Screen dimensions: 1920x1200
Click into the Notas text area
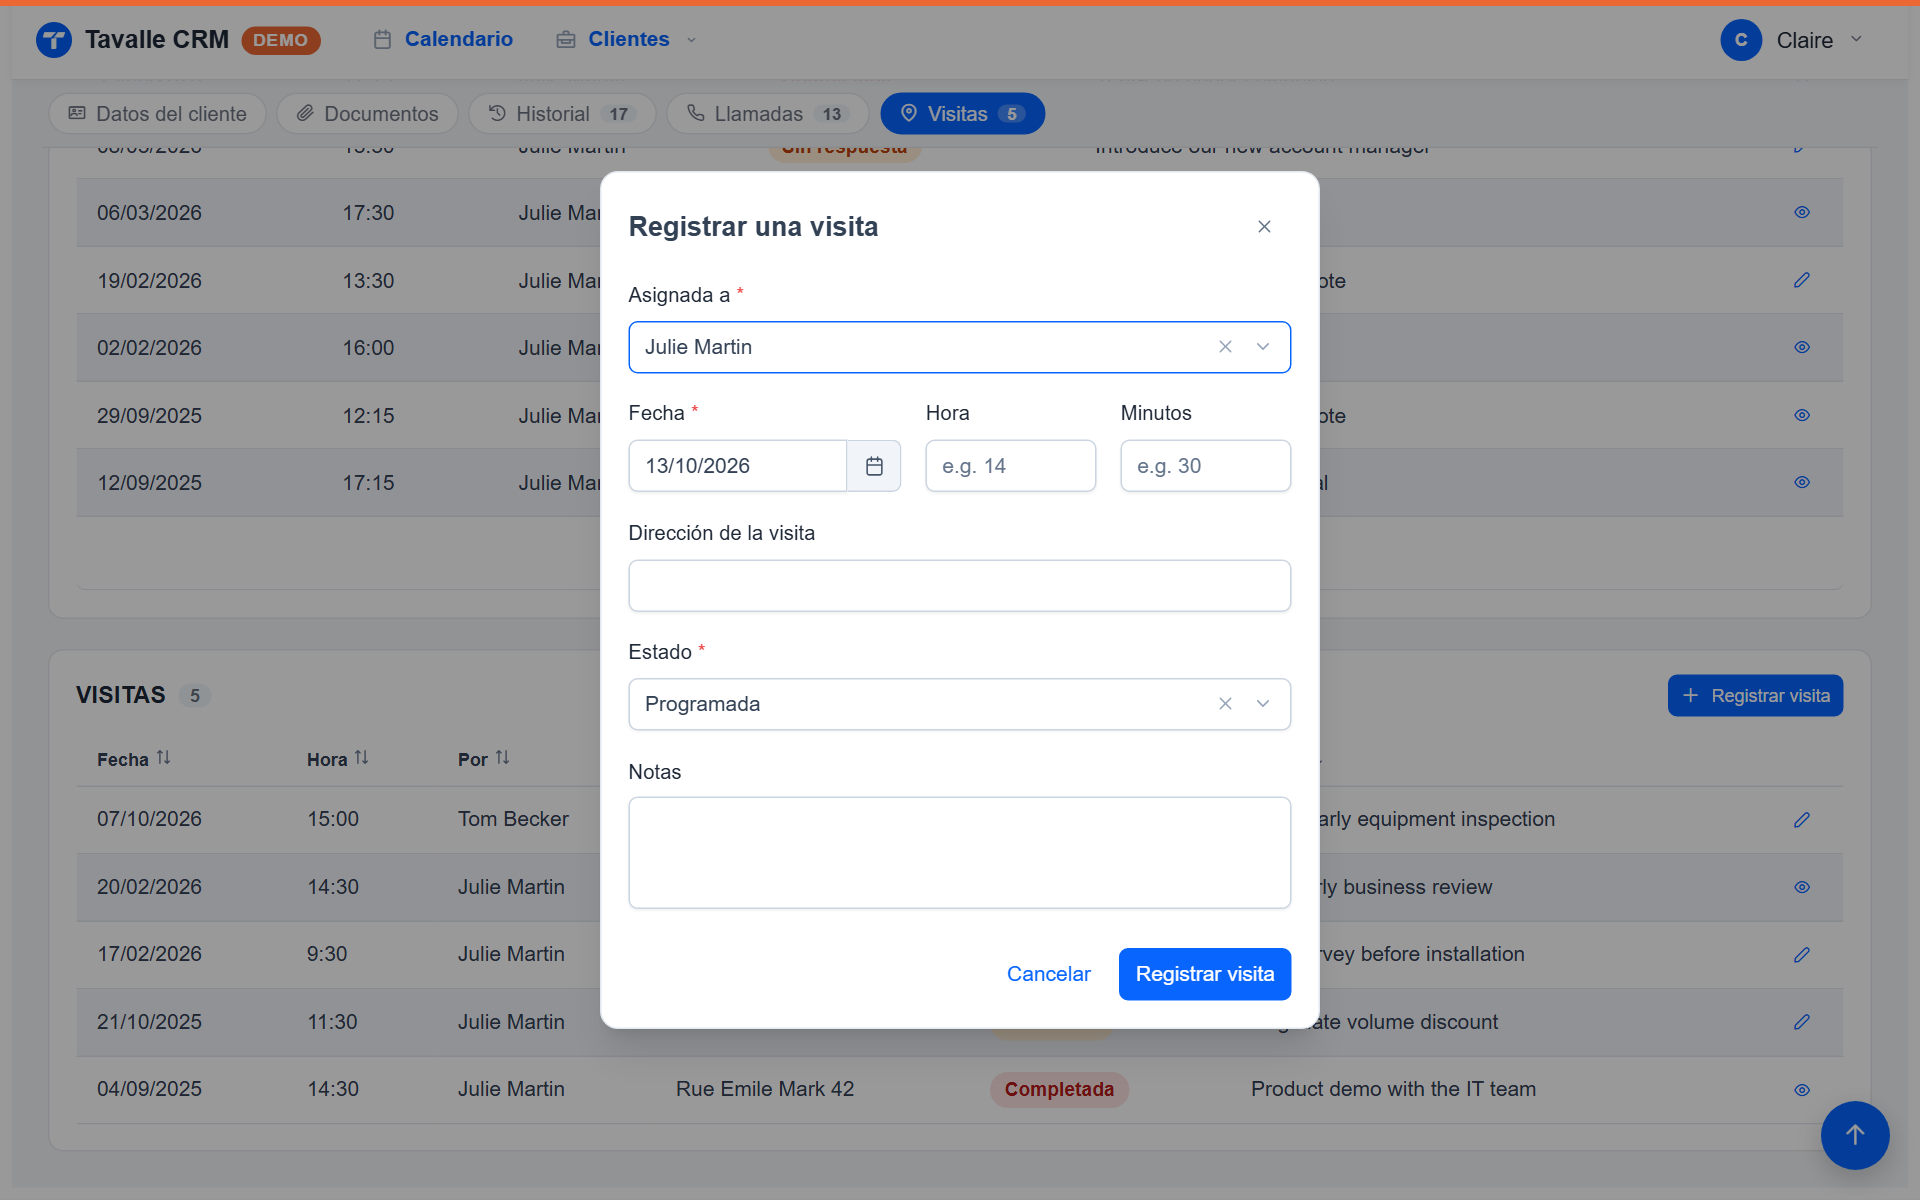(959, 853)
